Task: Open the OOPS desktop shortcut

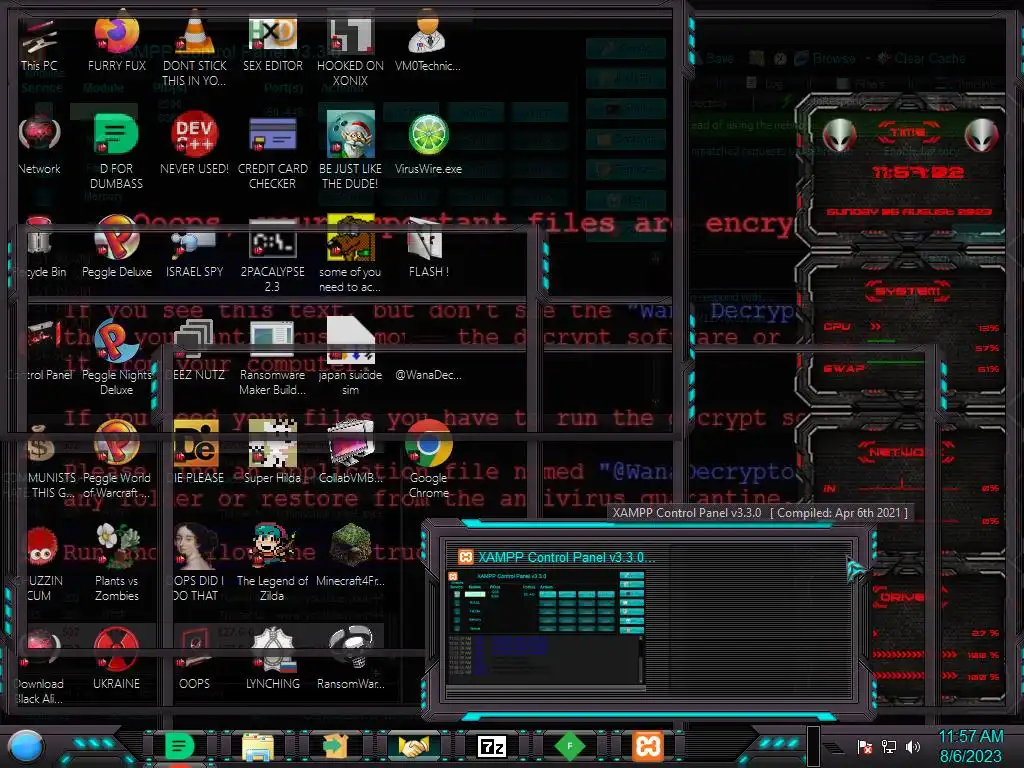Action: pyautogui.click(x=195, y=658)
